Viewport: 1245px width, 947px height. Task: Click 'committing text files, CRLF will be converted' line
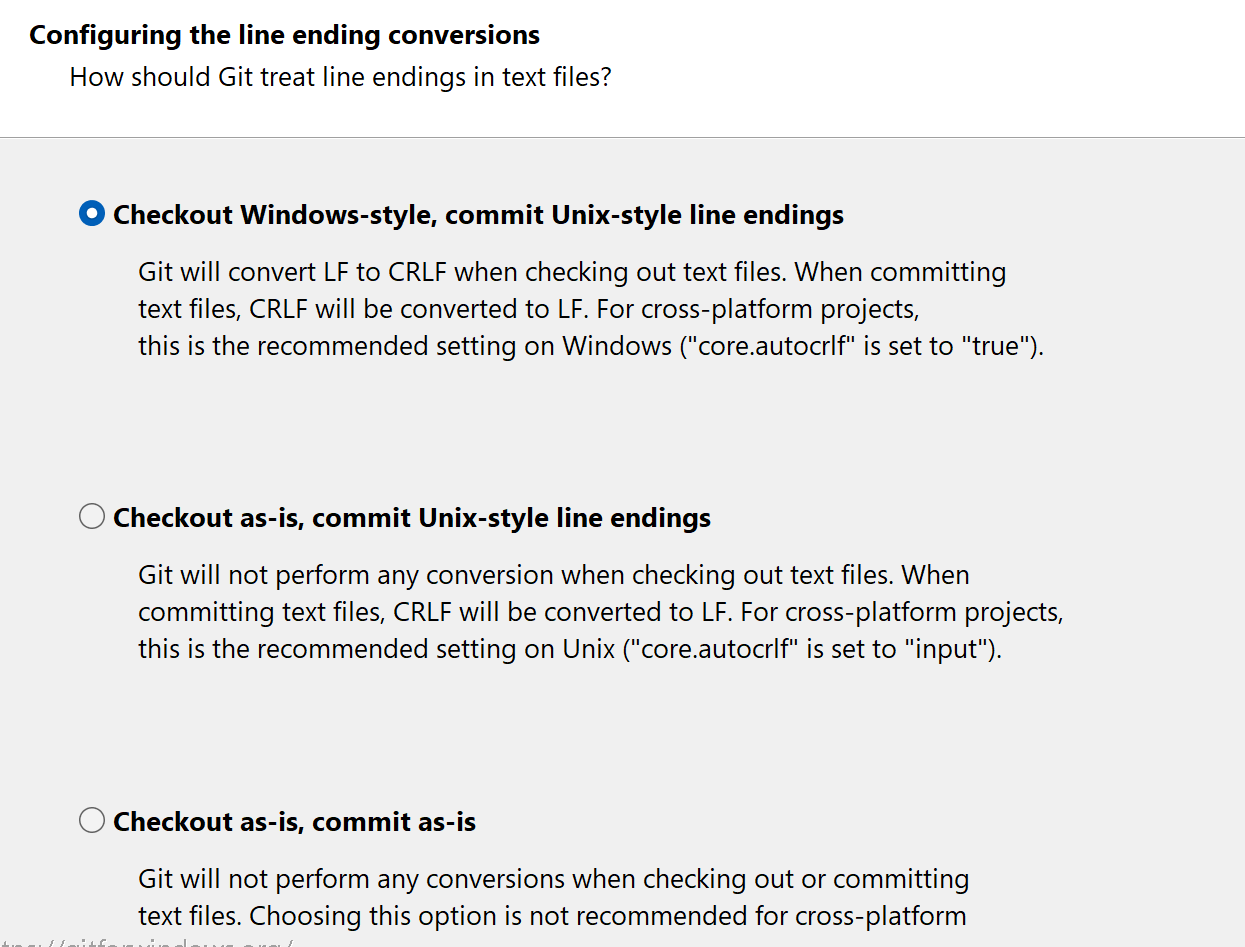[x=601, y=612]
